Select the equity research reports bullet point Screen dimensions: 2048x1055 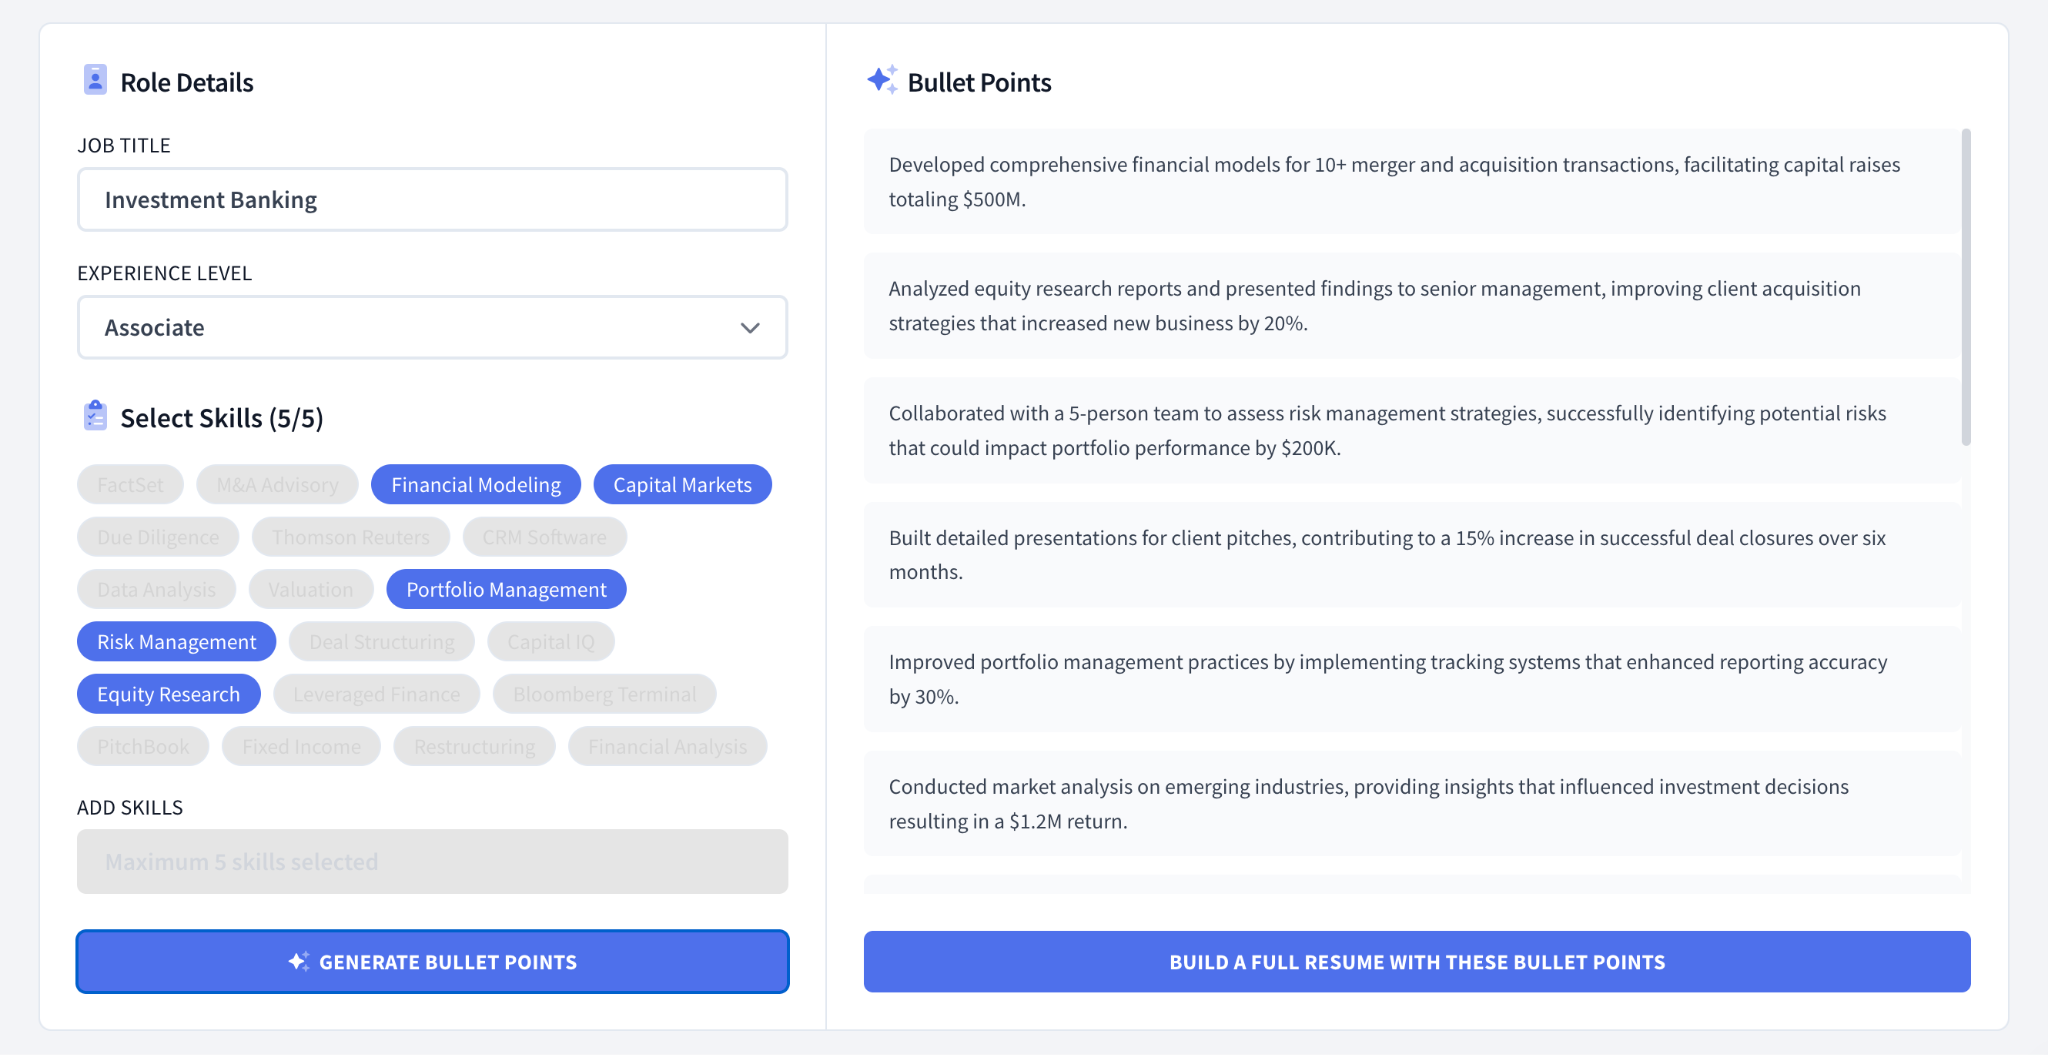(x=1411, y=306)
